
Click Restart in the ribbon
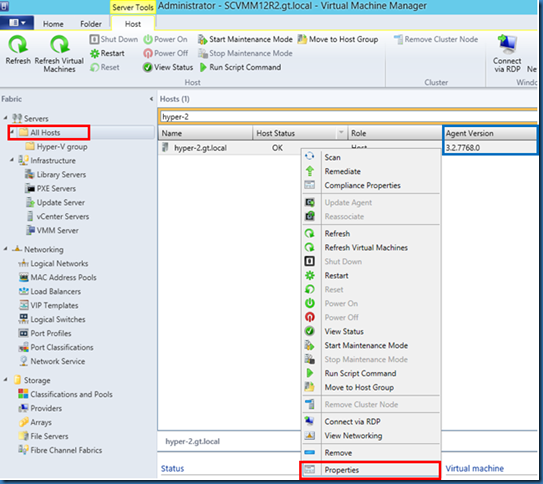[107, 53]
